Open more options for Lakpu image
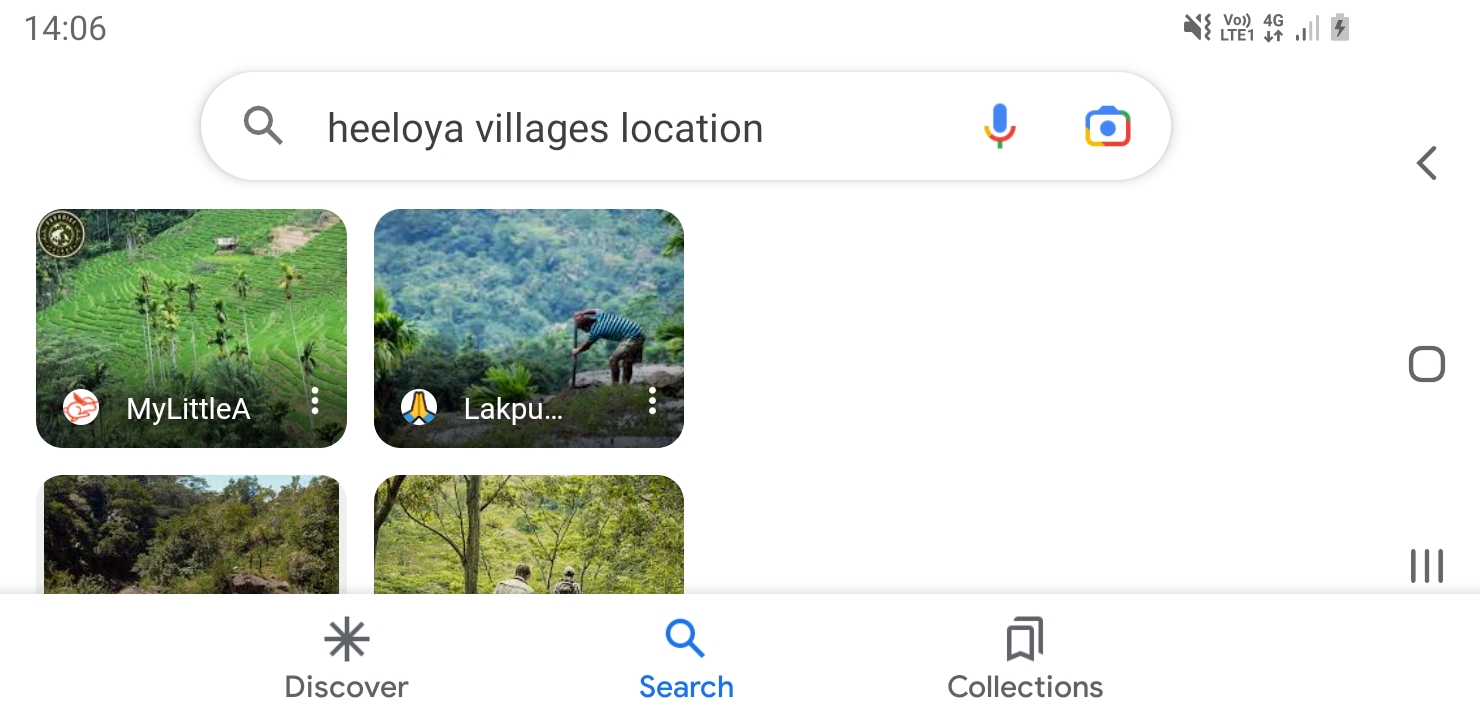Viewport: 1480px width, 720px height. click(x=652, y=401)
